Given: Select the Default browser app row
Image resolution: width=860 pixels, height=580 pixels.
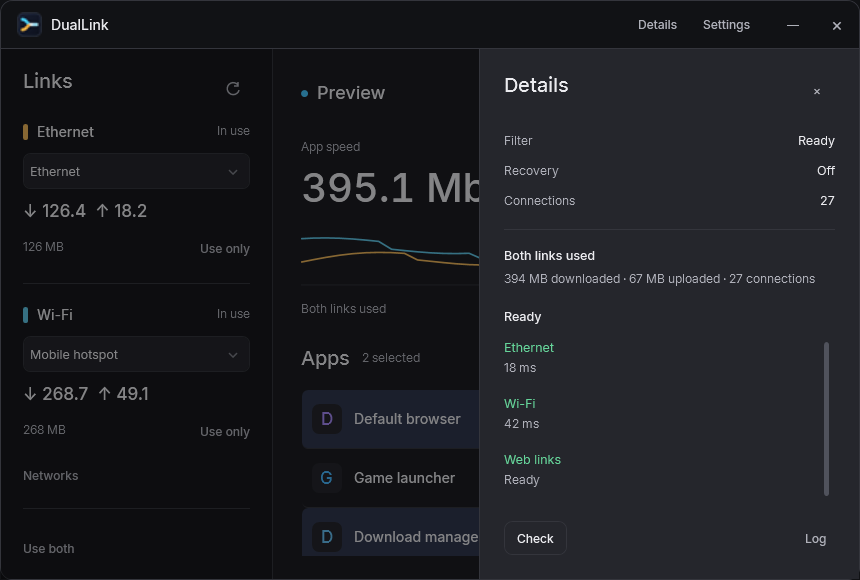Looking at the screenshot, I should [x=391, y=419].
